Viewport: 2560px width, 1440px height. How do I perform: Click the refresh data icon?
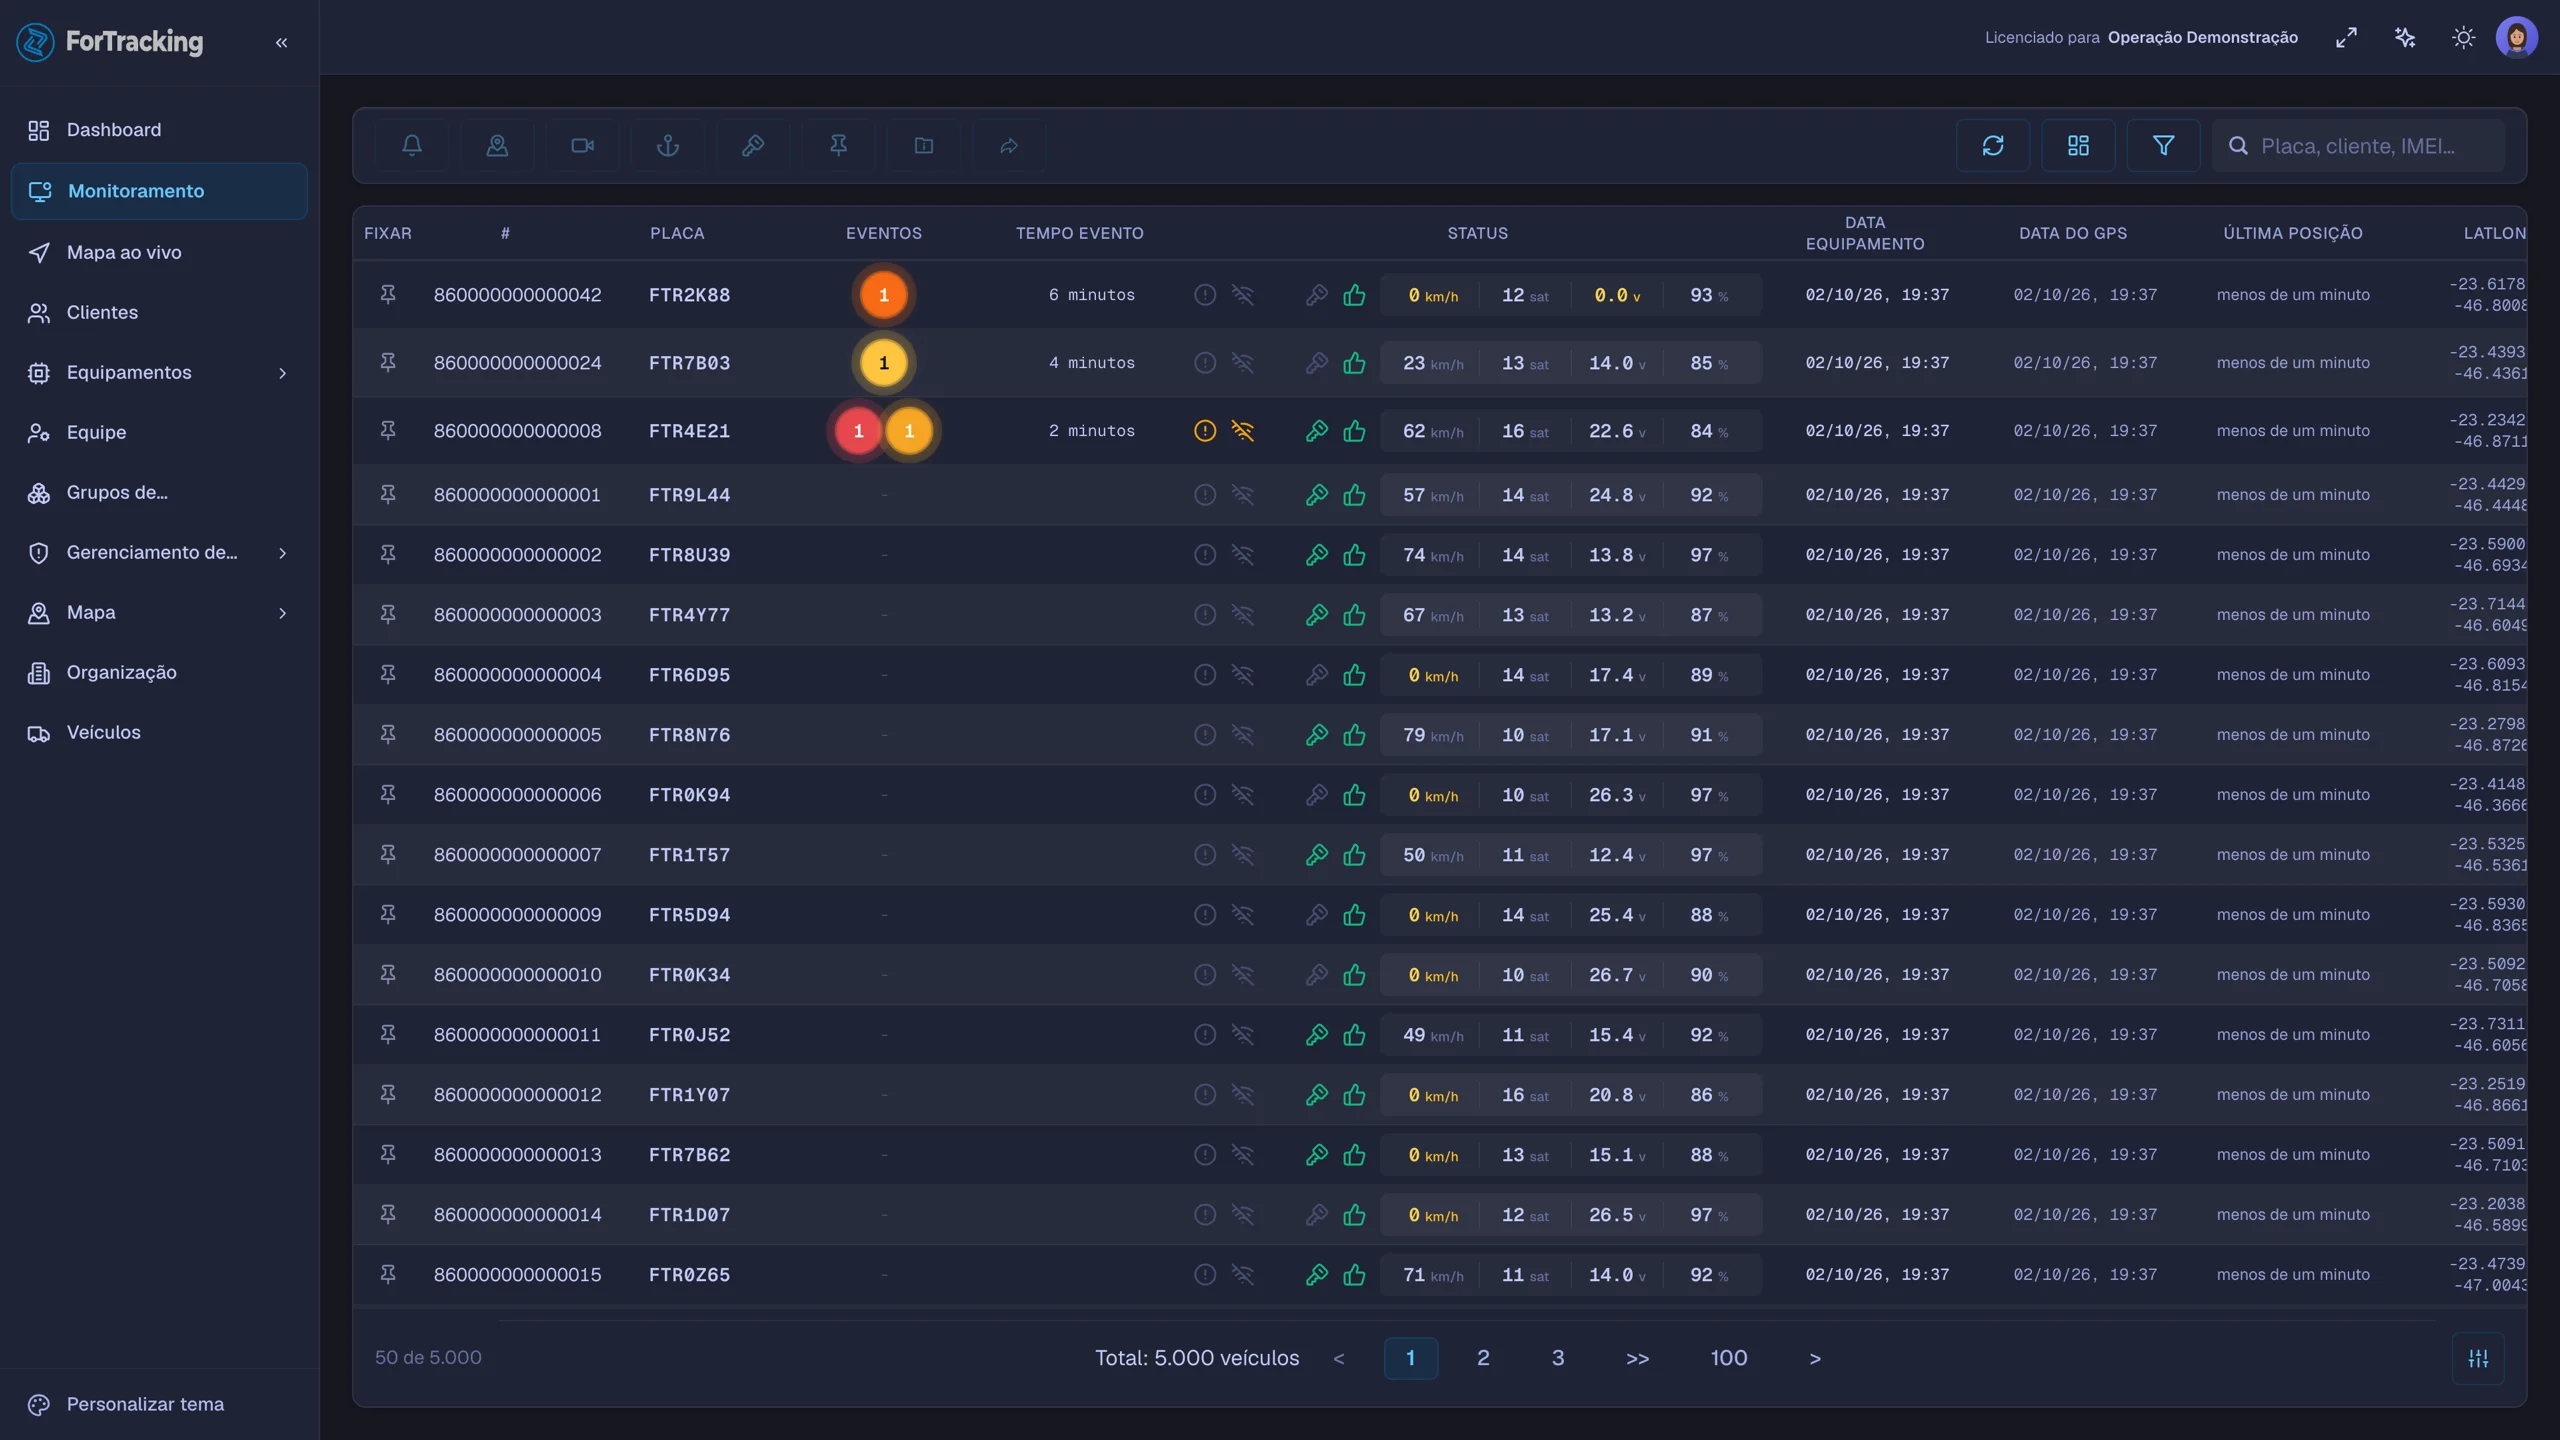(1993, 146)
